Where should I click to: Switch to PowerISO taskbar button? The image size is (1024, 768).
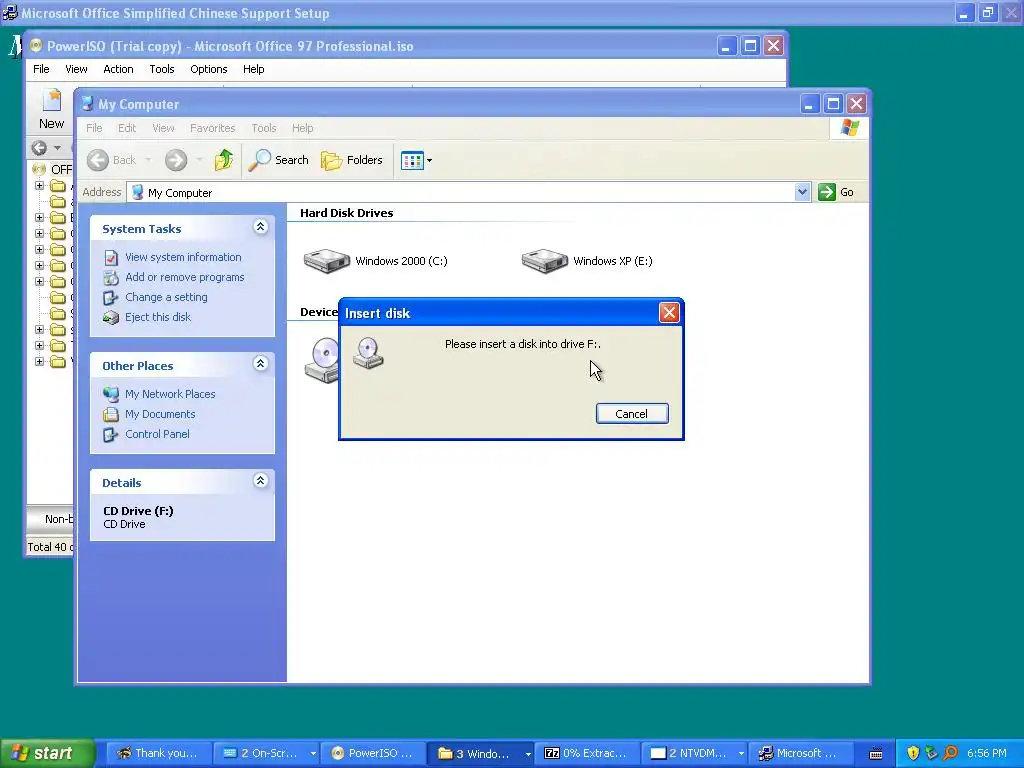click(374, 753)
